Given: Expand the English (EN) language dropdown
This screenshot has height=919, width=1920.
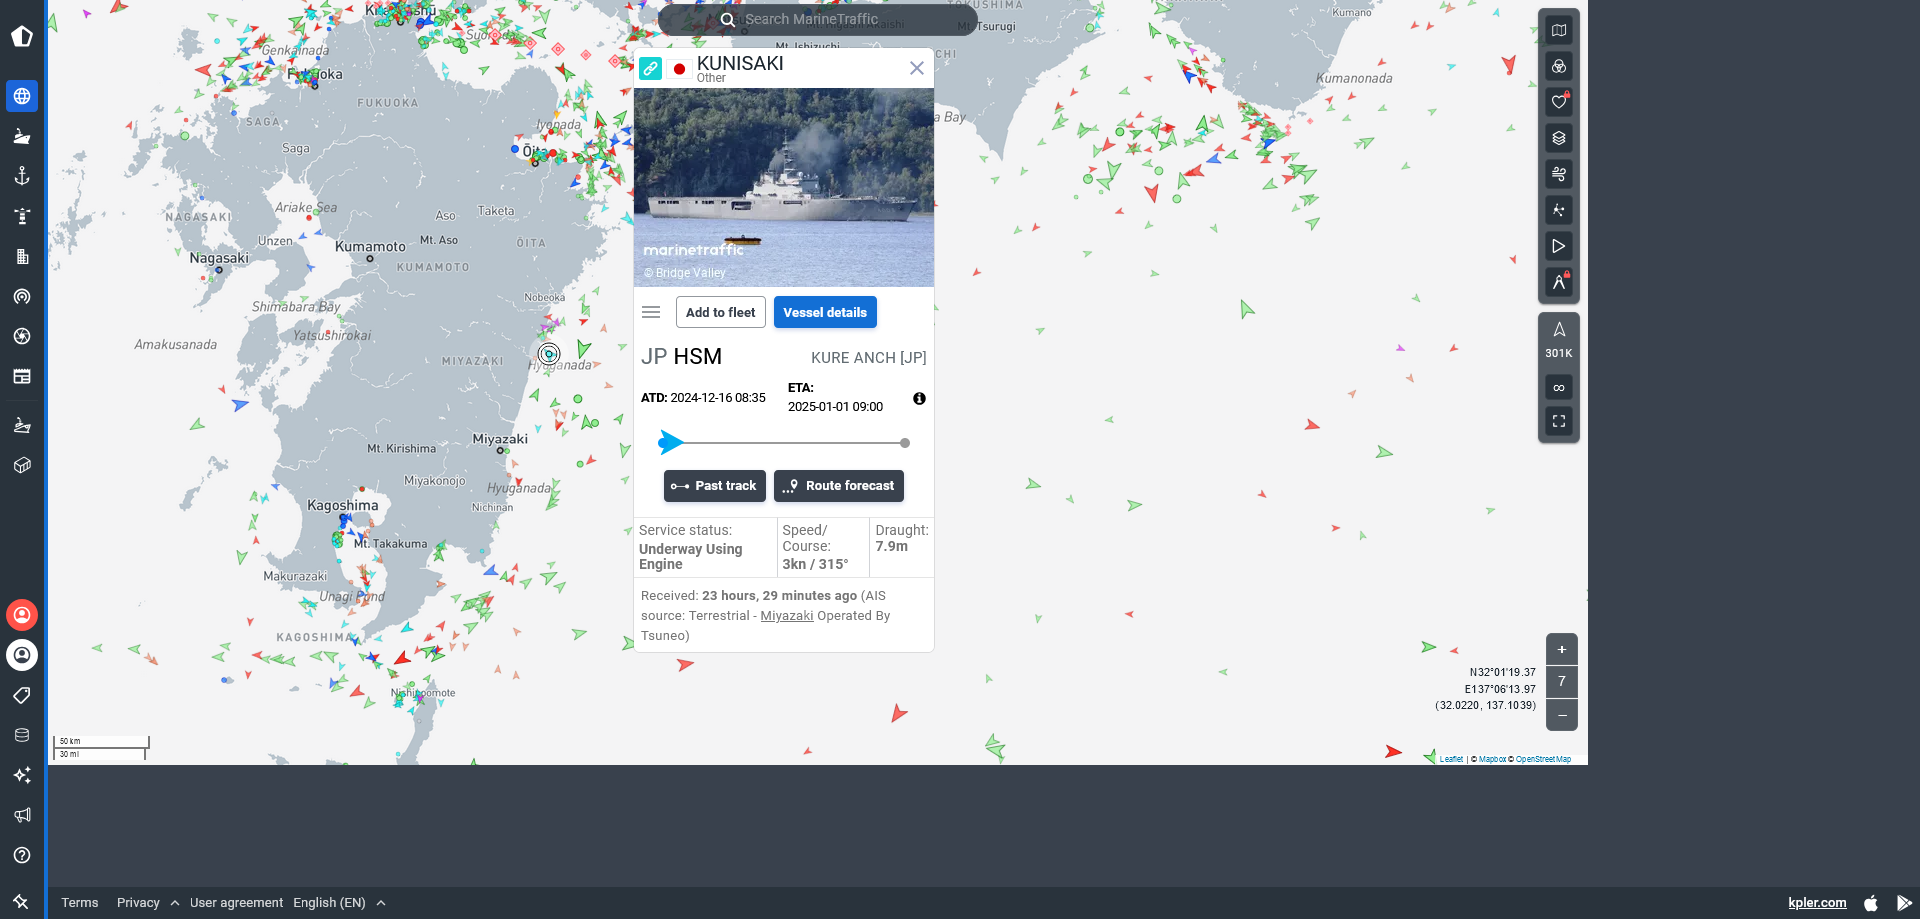Looking at the screenshot, I should 339,903.
